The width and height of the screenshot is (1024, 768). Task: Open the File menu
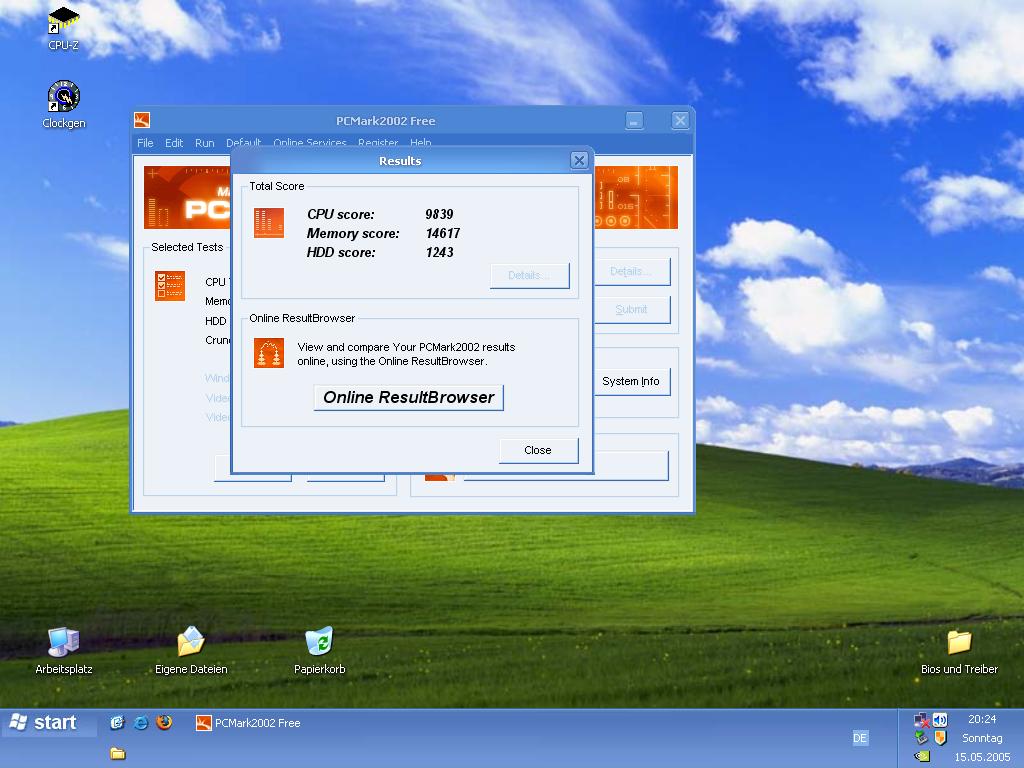tap(145, 142)
